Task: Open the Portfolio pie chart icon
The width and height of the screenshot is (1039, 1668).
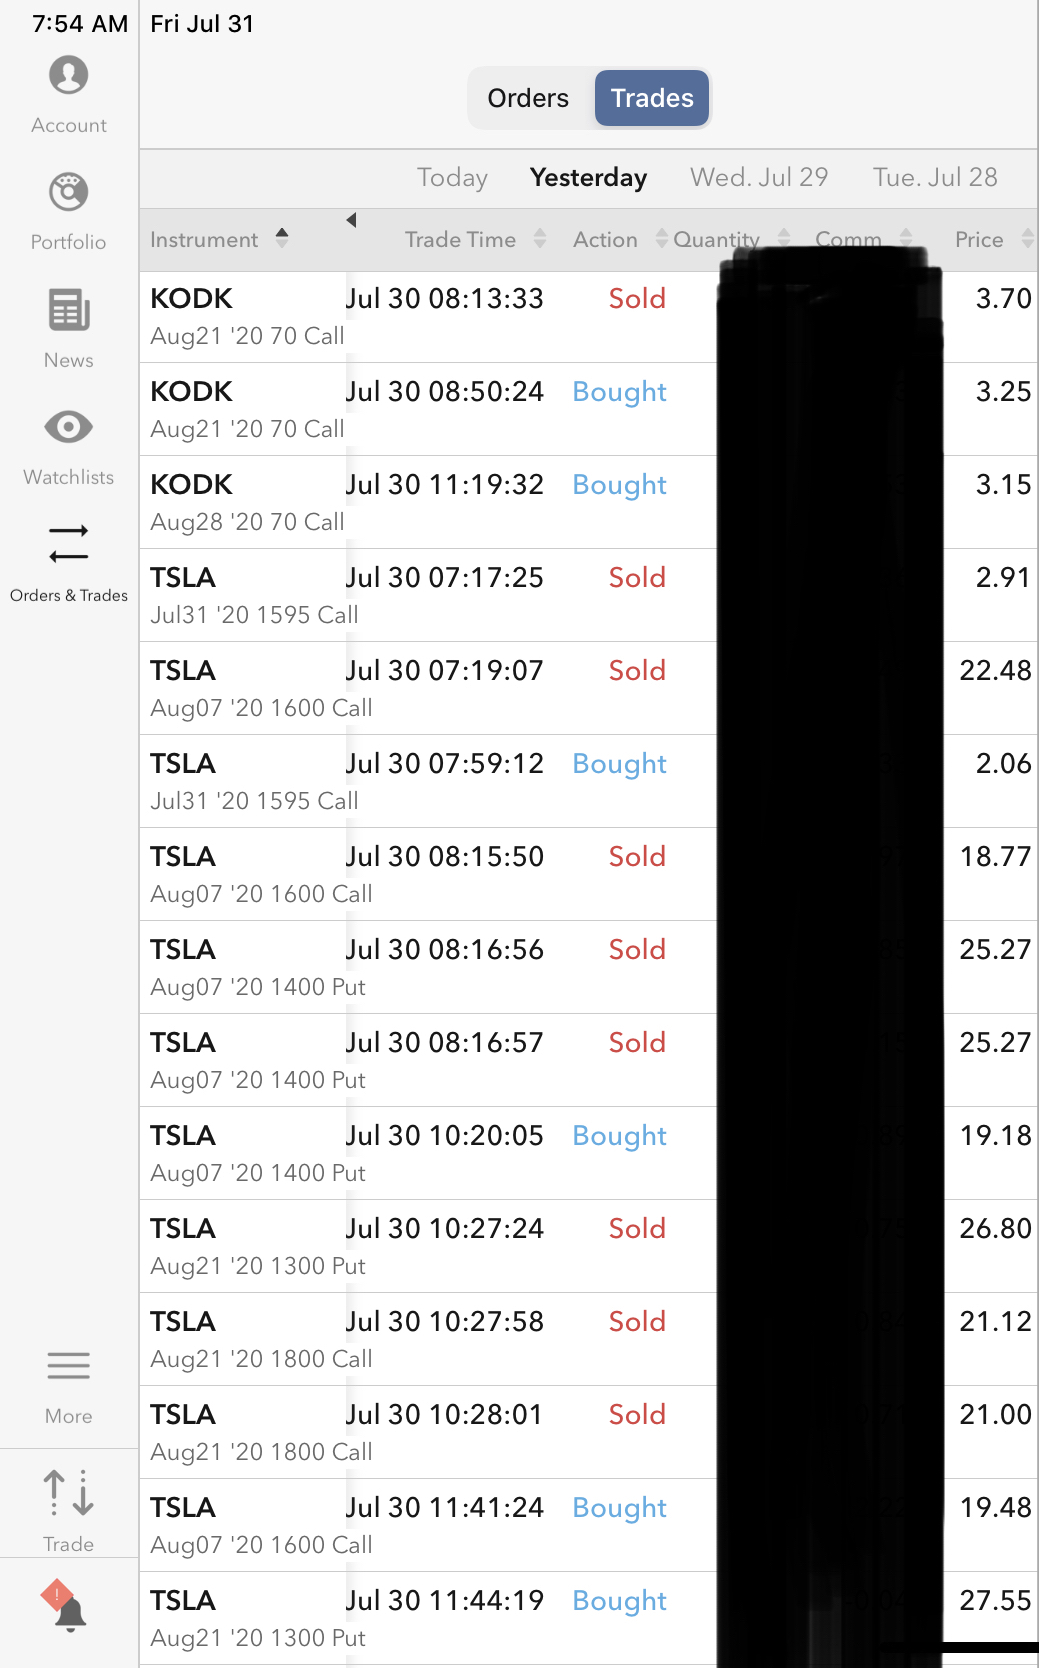Action: (x=68, y=192)
